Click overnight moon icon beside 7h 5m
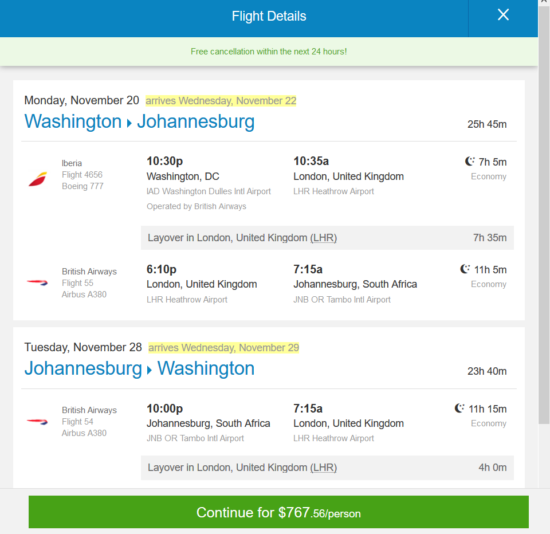 coord(470,161)
